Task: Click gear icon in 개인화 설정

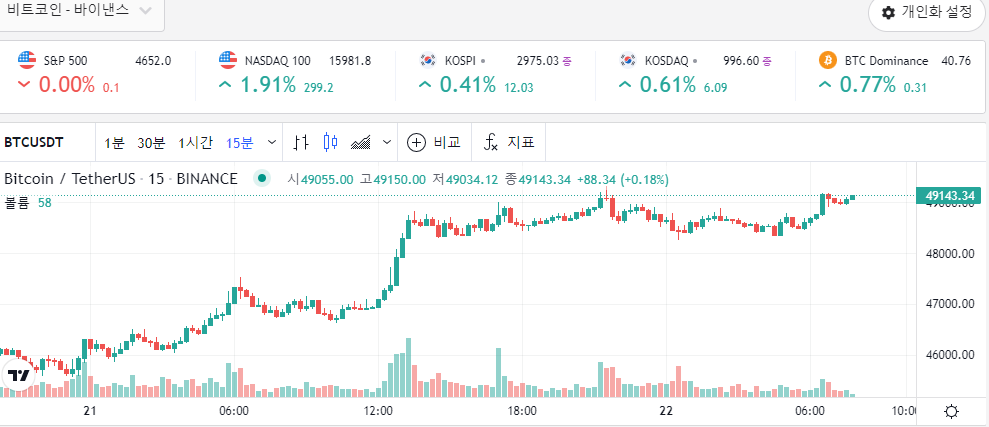Action: (889, 13)
